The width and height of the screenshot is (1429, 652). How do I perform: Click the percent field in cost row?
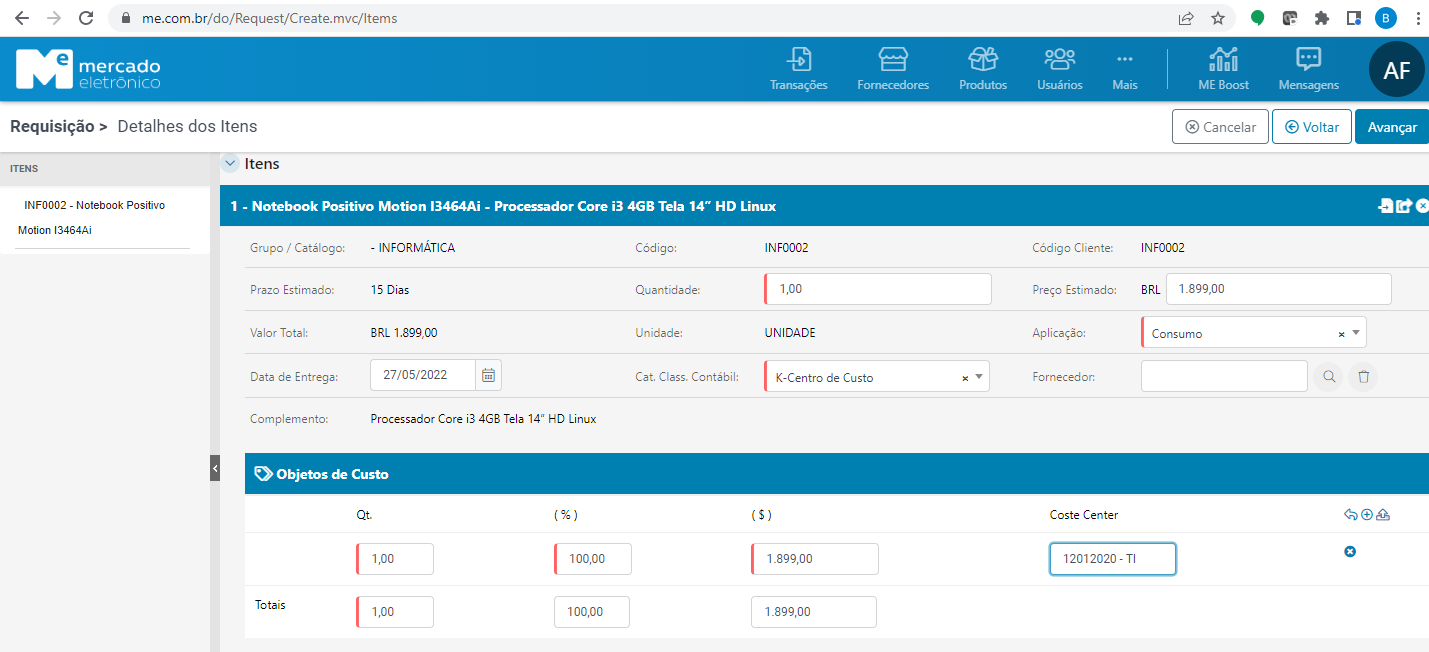point(593,559)
